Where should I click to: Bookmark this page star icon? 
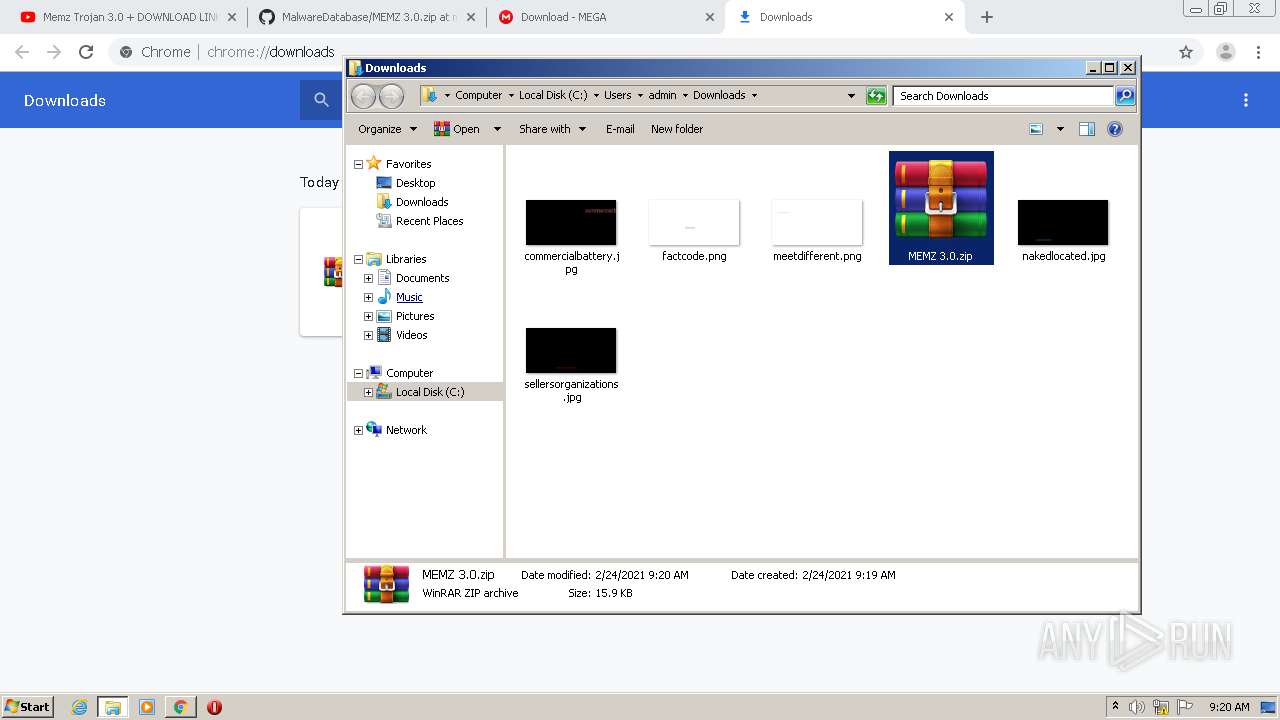[1186, 52]
